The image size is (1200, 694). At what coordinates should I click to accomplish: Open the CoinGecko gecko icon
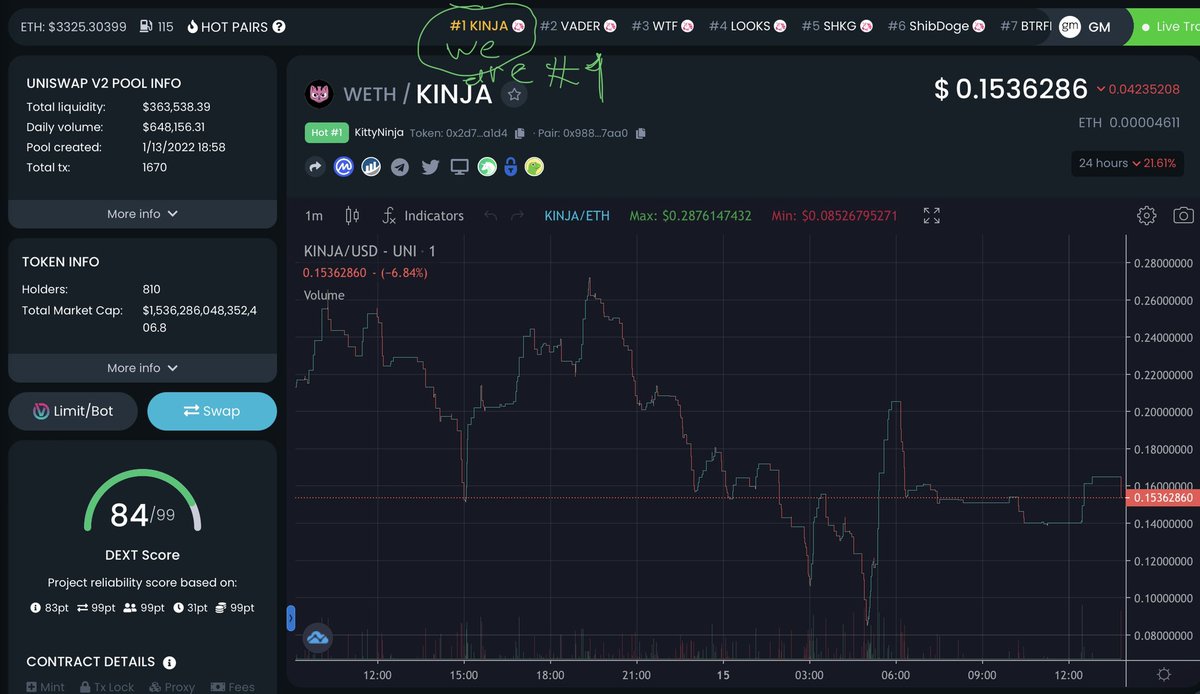coord(535,167)
